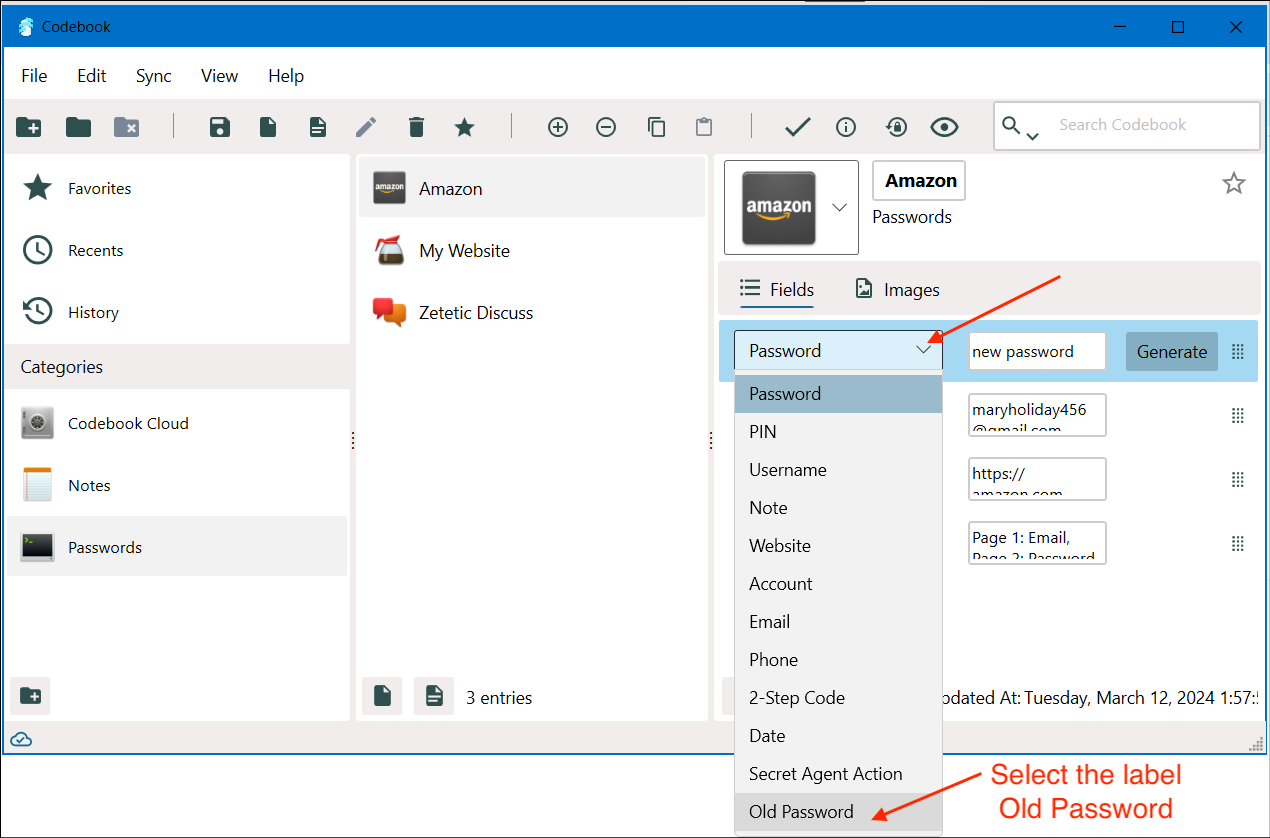Click the drag handle on the Password row

point(1238,351)
